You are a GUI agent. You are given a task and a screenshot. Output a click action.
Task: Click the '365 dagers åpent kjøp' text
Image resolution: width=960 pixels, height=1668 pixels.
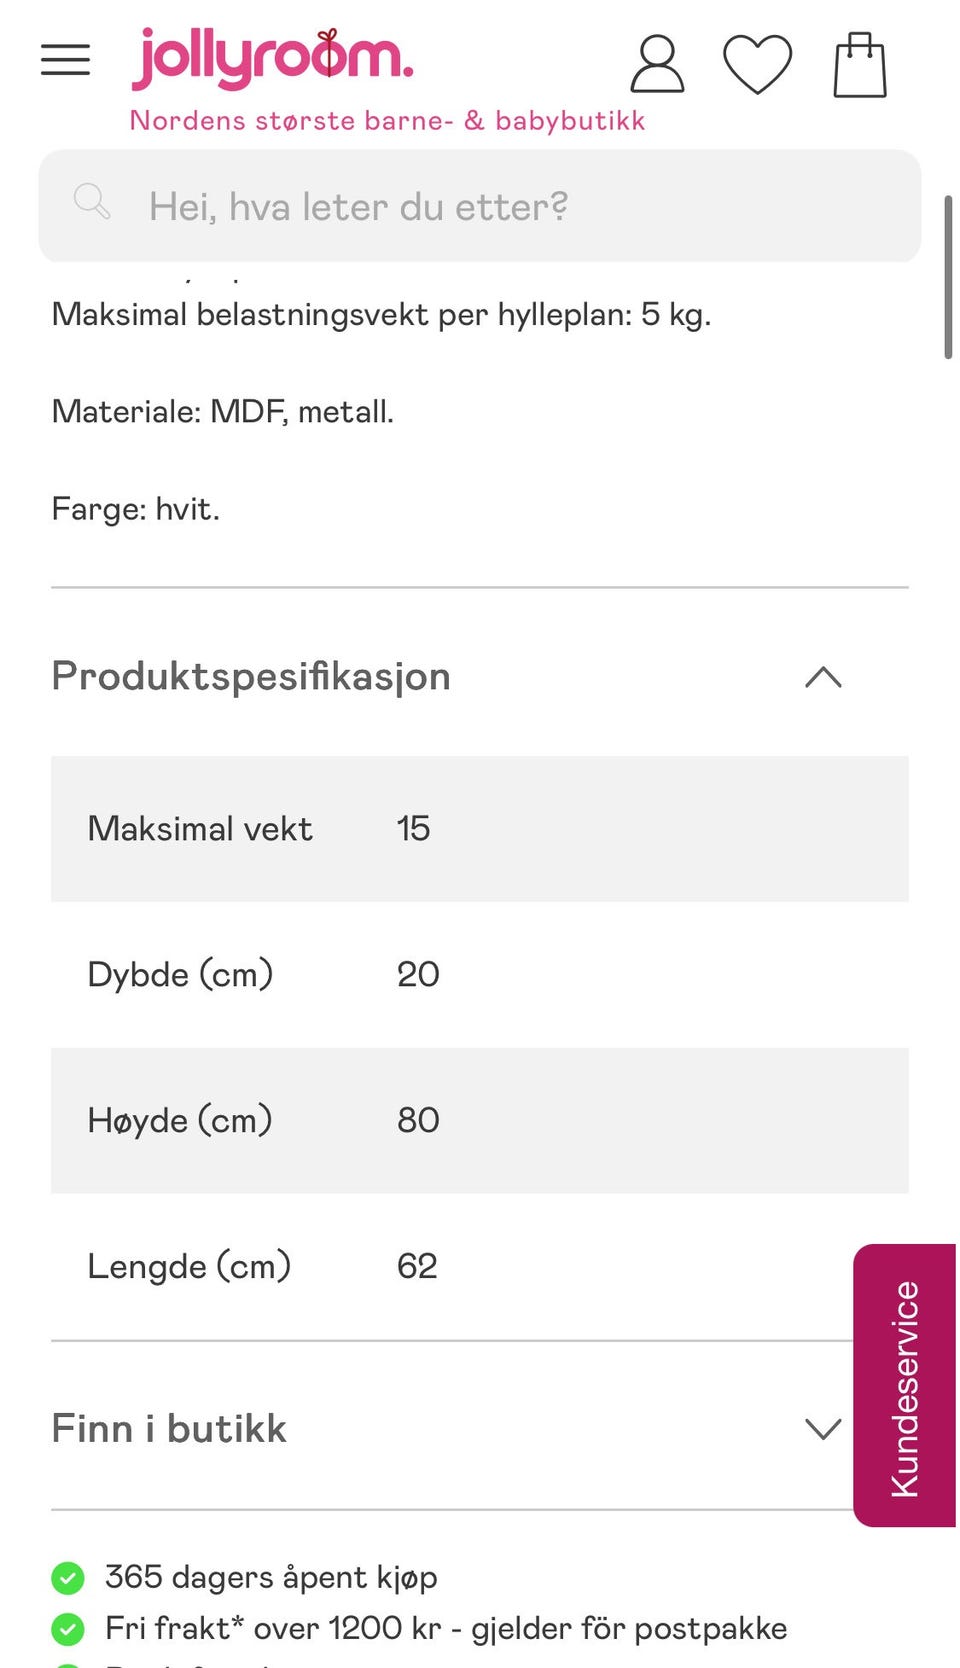pos(271,1578)
